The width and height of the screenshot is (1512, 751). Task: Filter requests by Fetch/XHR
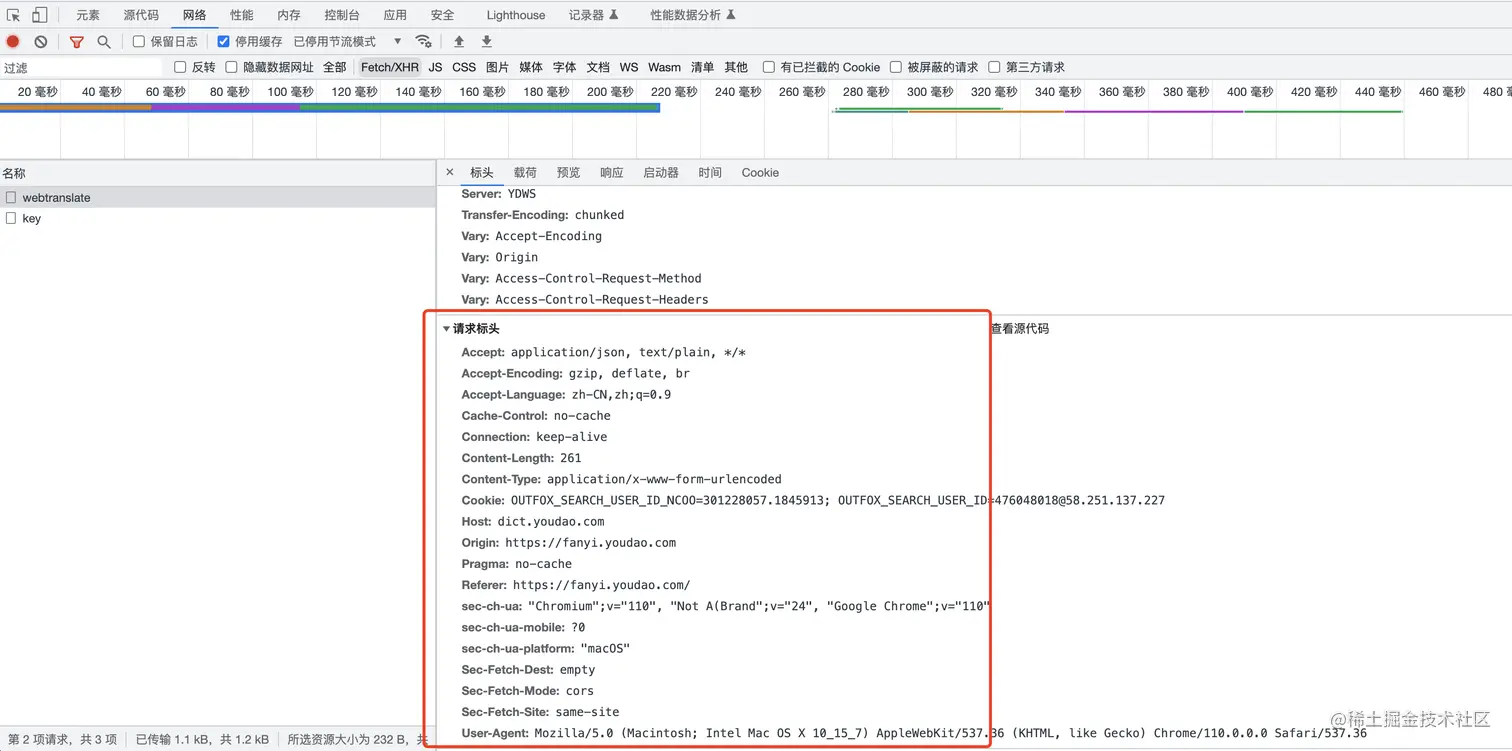point(390,67)
